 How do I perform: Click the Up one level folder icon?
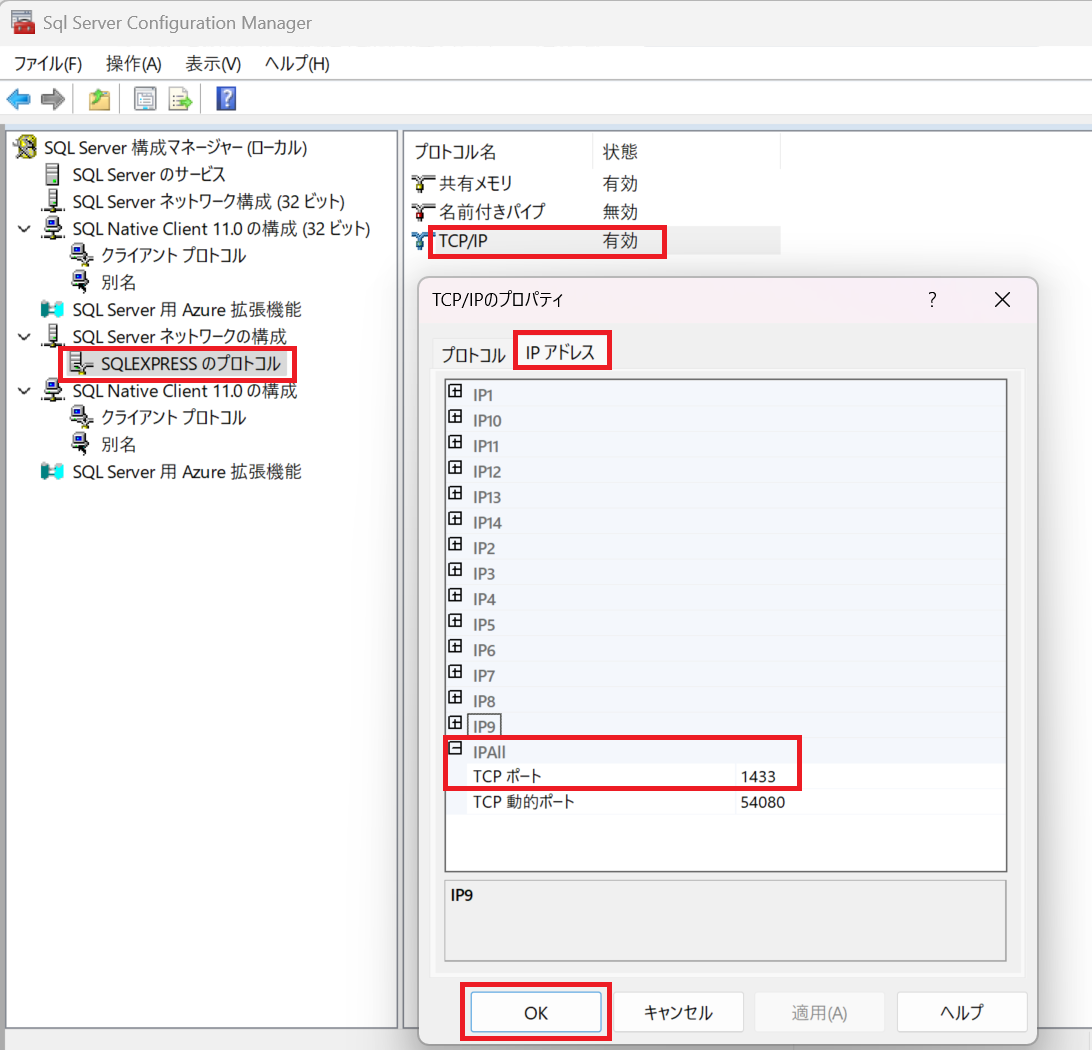(100, 100)
